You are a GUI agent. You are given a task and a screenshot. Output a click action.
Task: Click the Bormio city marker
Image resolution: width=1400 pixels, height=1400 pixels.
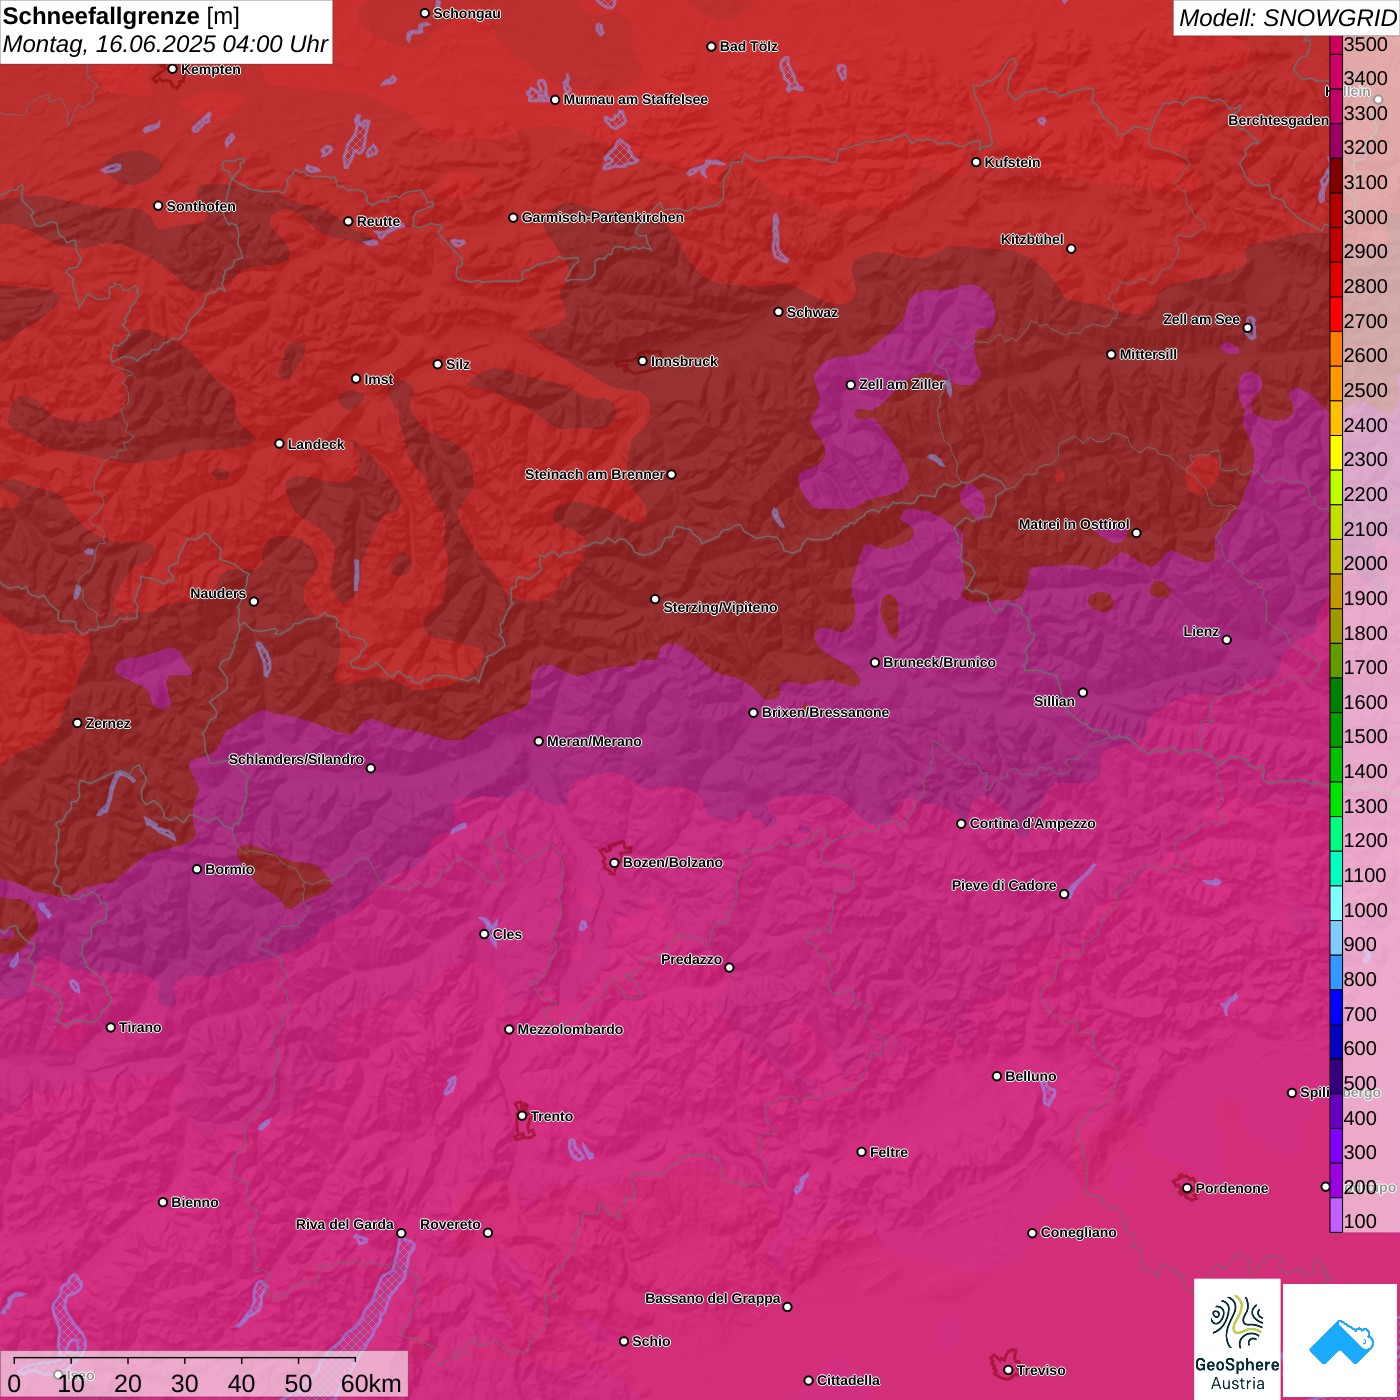197,869
